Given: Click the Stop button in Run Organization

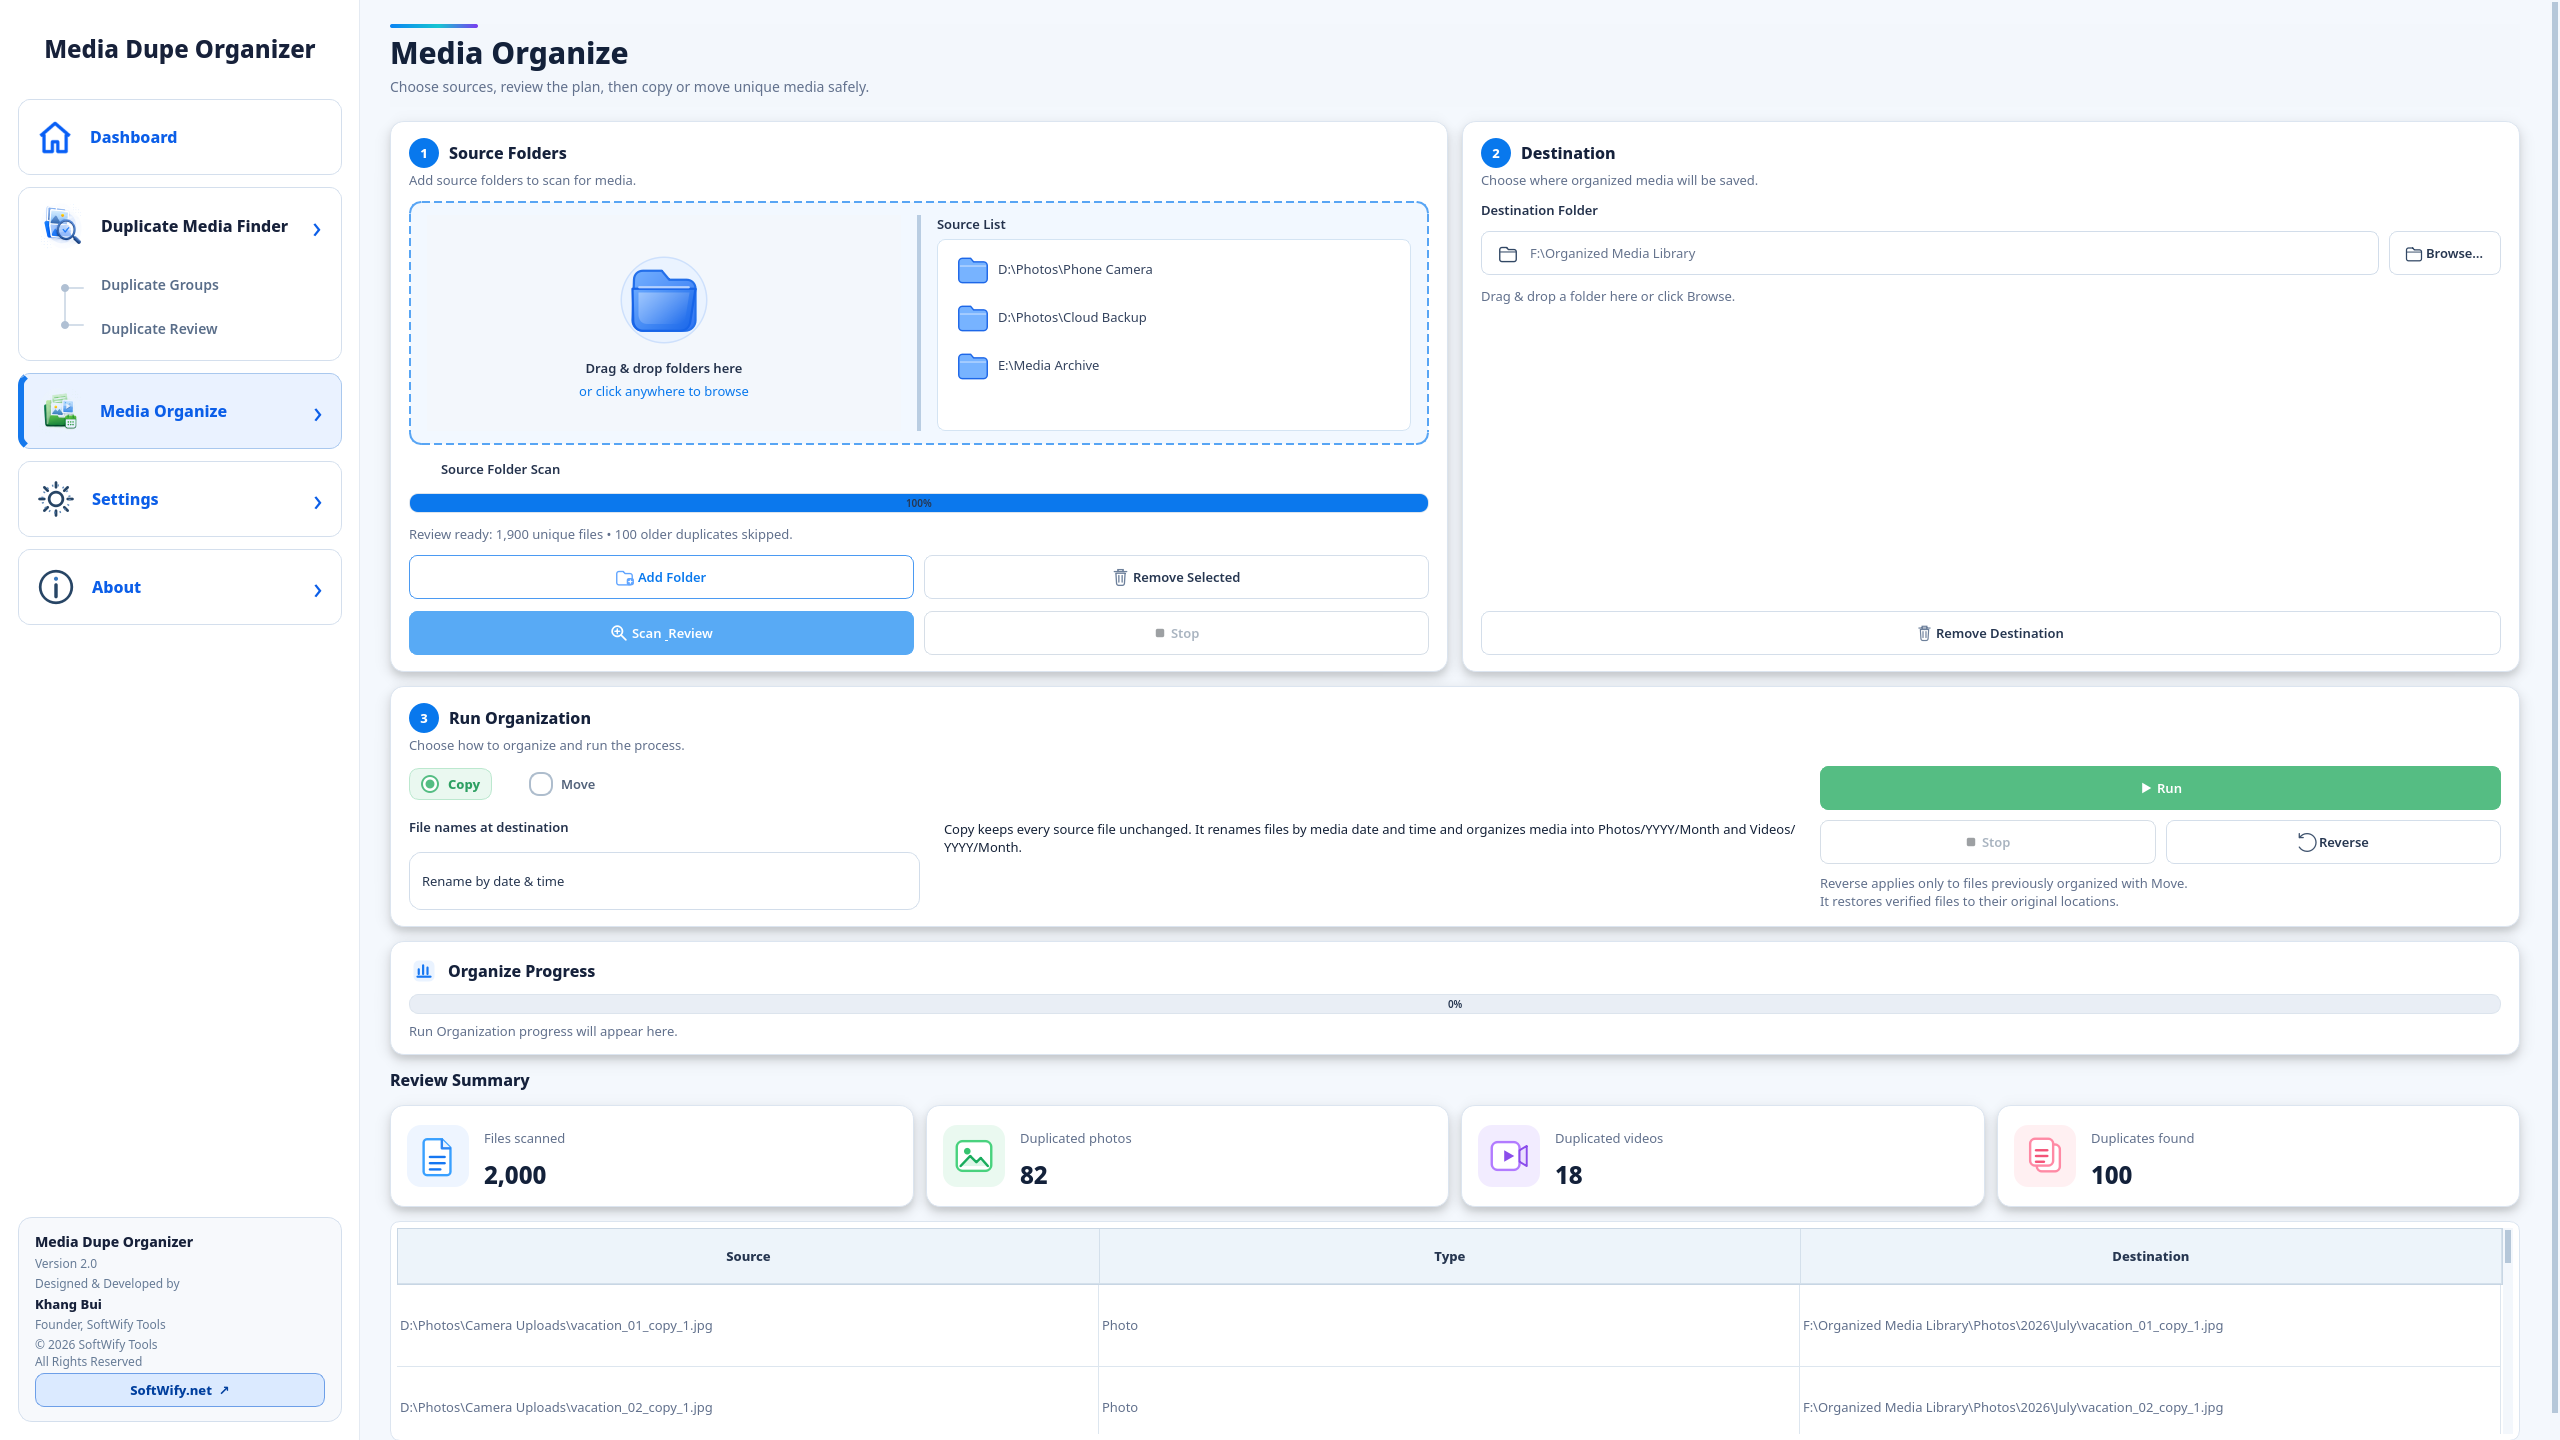Looking at the screenshot, I should click(1987, 842).
